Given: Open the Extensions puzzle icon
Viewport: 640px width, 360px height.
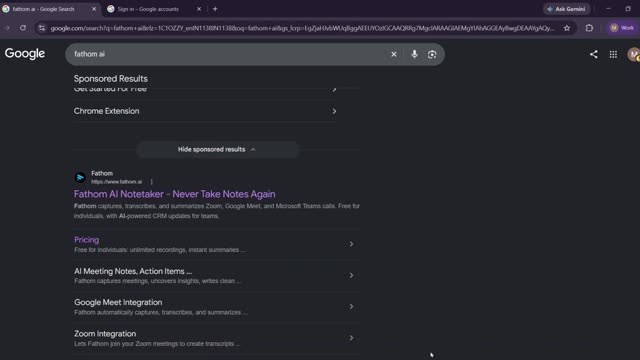Looking at the screenshot, I should click(x=589, y=28).
